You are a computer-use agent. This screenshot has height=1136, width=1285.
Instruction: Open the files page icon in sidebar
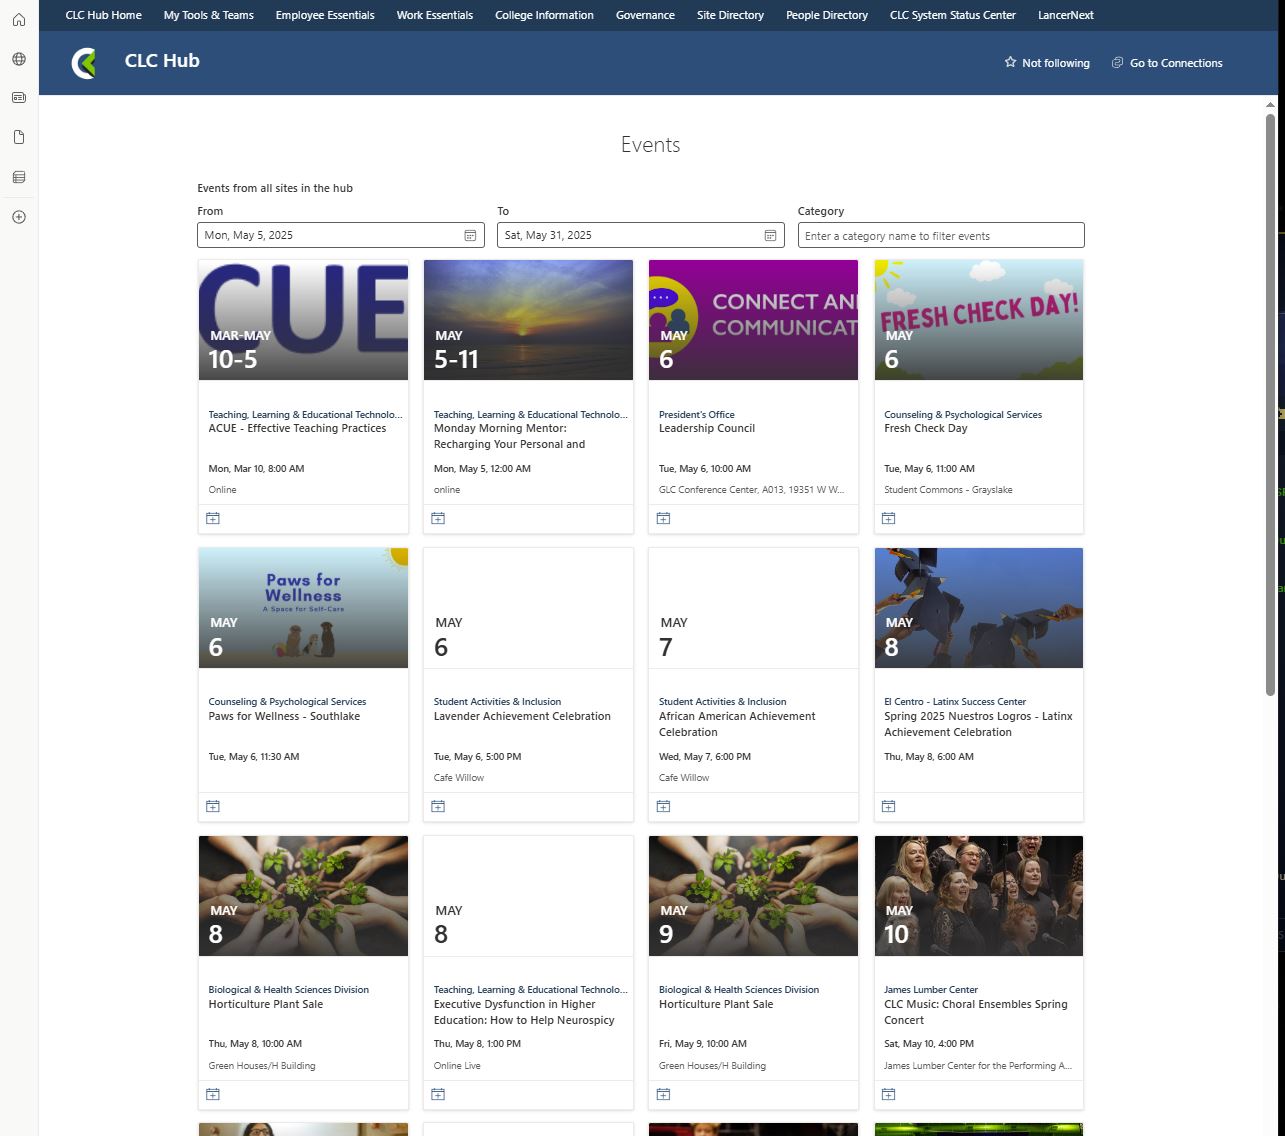[x=19, y=137]
